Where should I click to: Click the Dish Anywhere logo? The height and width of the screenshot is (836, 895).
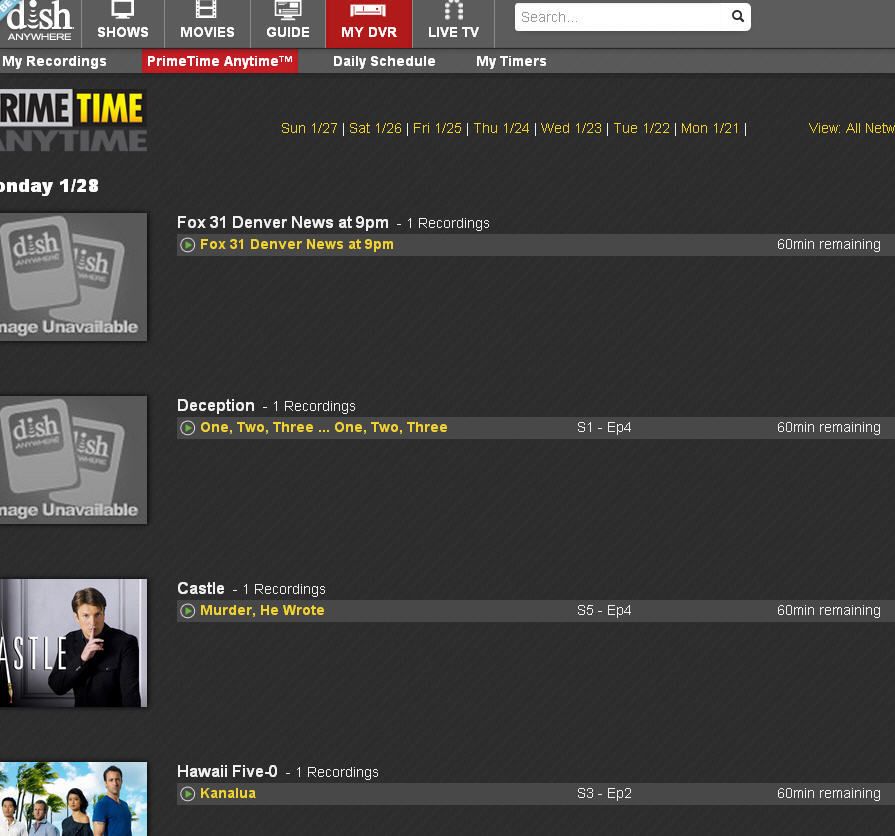pos(38,22)
